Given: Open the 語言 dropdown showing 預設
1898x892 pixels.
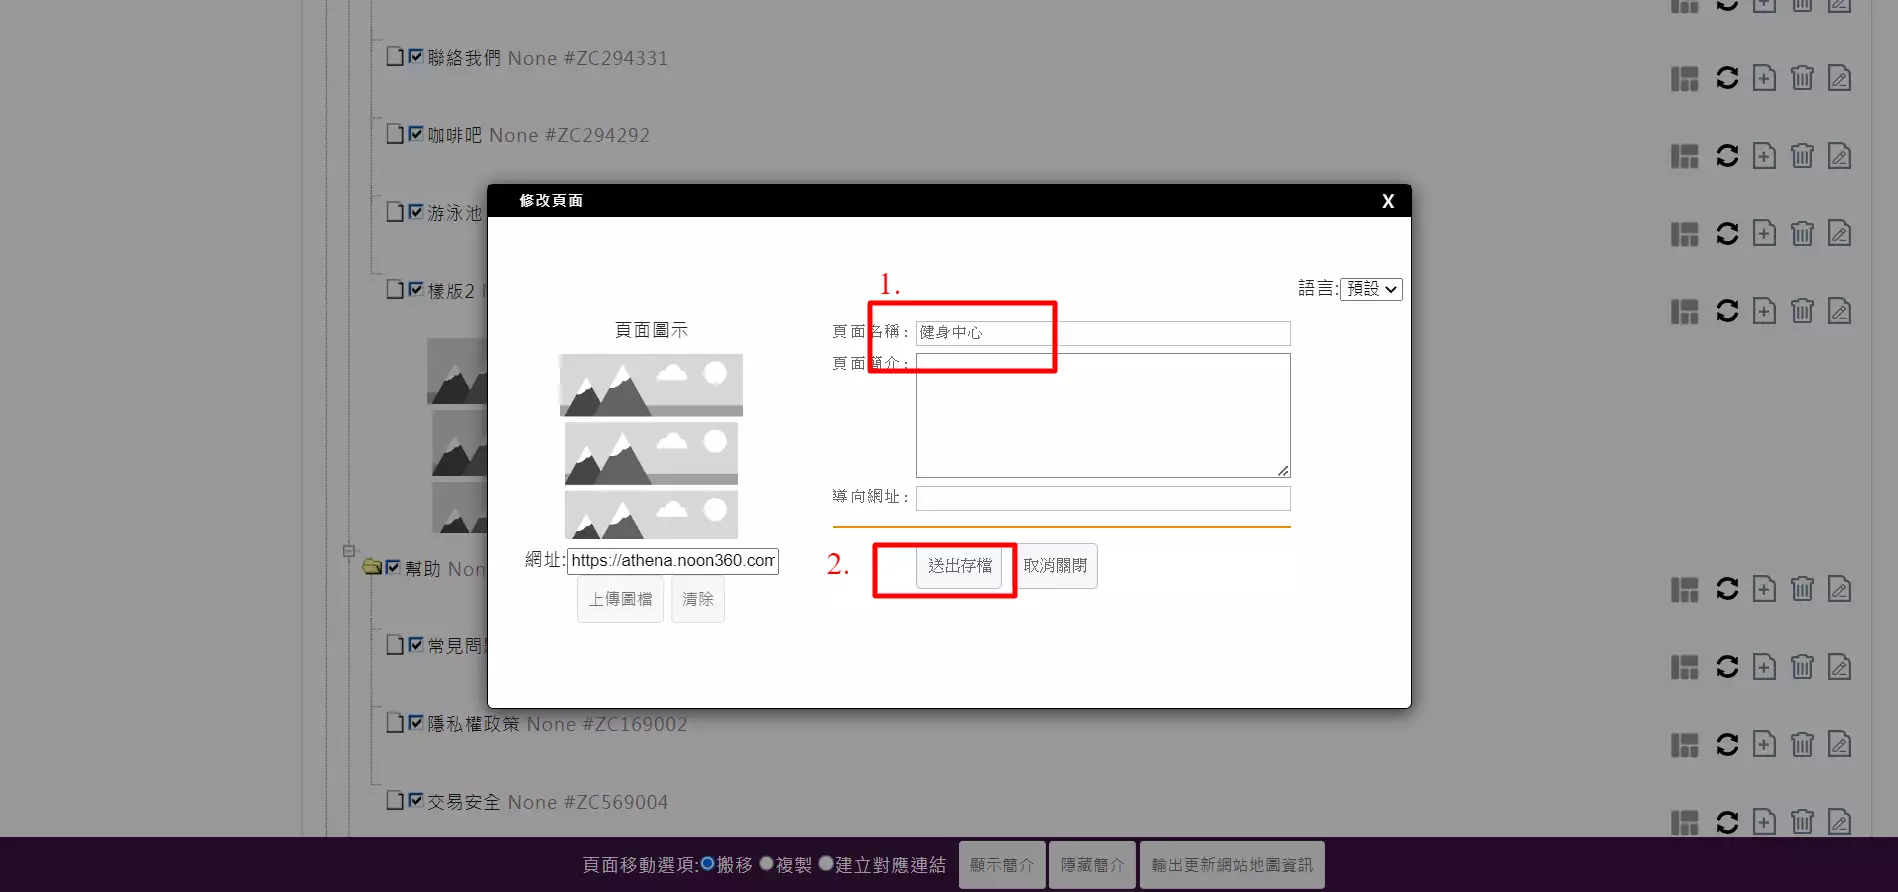Looking at the screenshot, I should 1371,289.
